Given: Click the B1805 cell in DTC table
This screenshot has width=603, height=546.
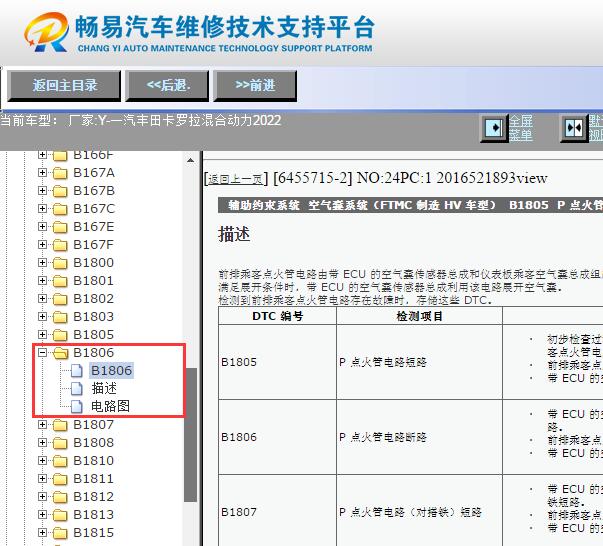Looking at the screenshot, I should pyautogui.click(x=277, y=362).
